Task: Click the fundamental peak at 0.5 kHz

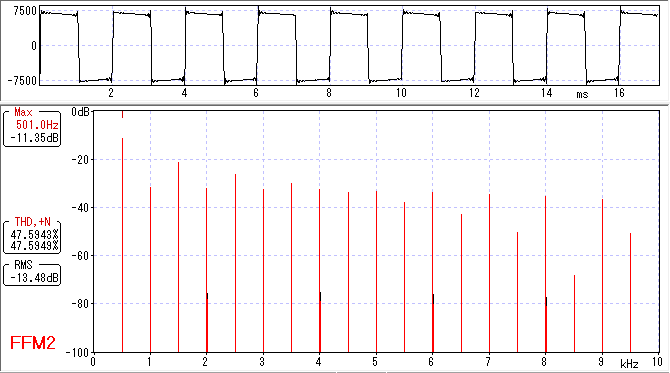Action: coord(123,244)
